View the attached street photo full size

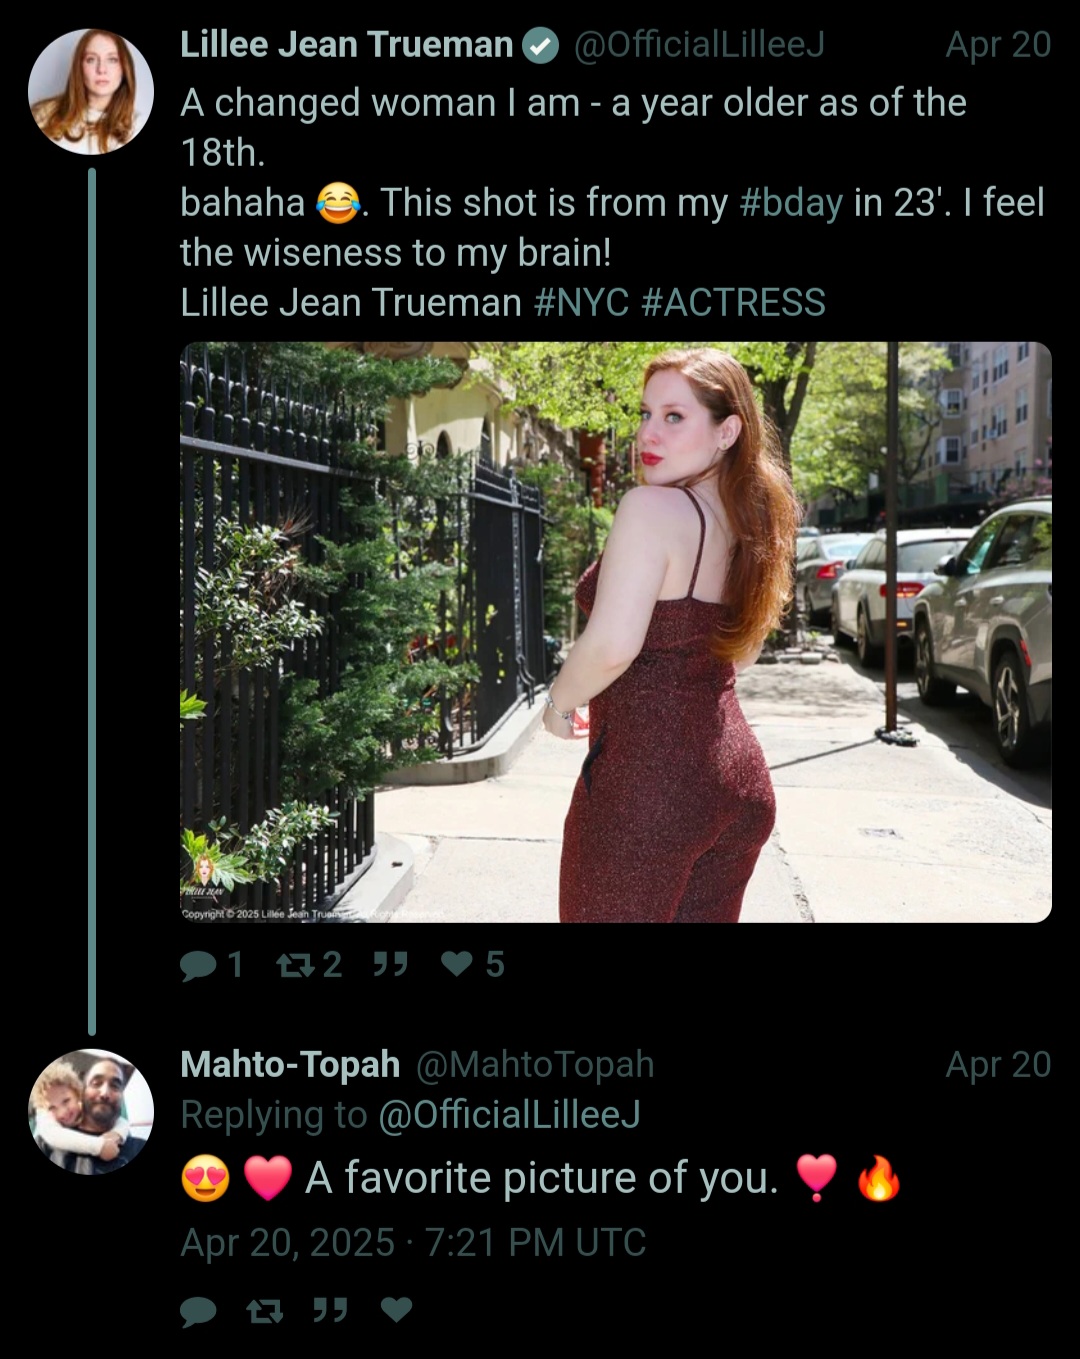pos(616,632)
